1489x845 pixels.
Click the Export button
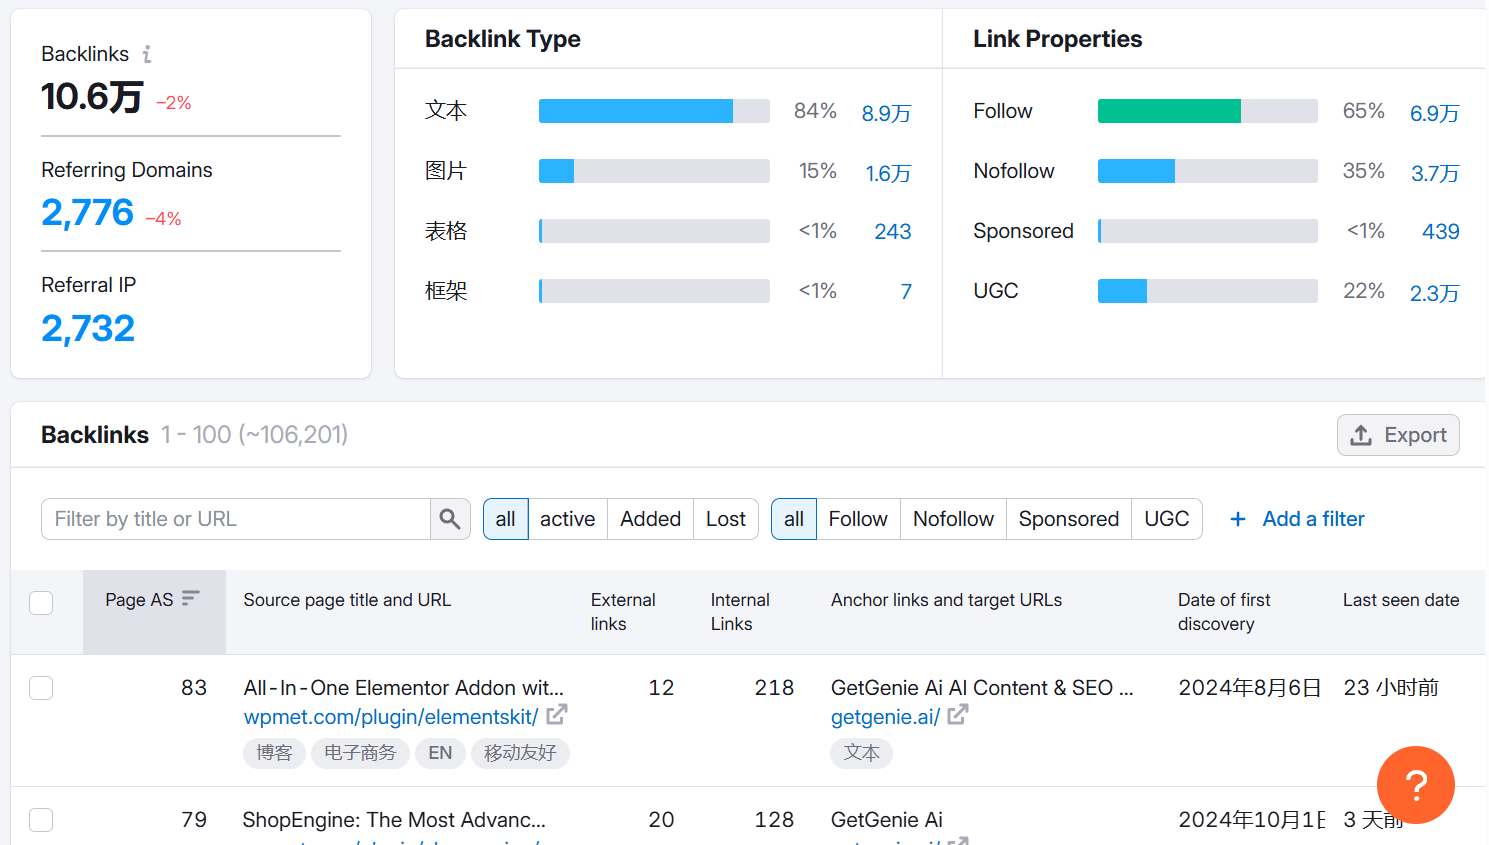1398,435
